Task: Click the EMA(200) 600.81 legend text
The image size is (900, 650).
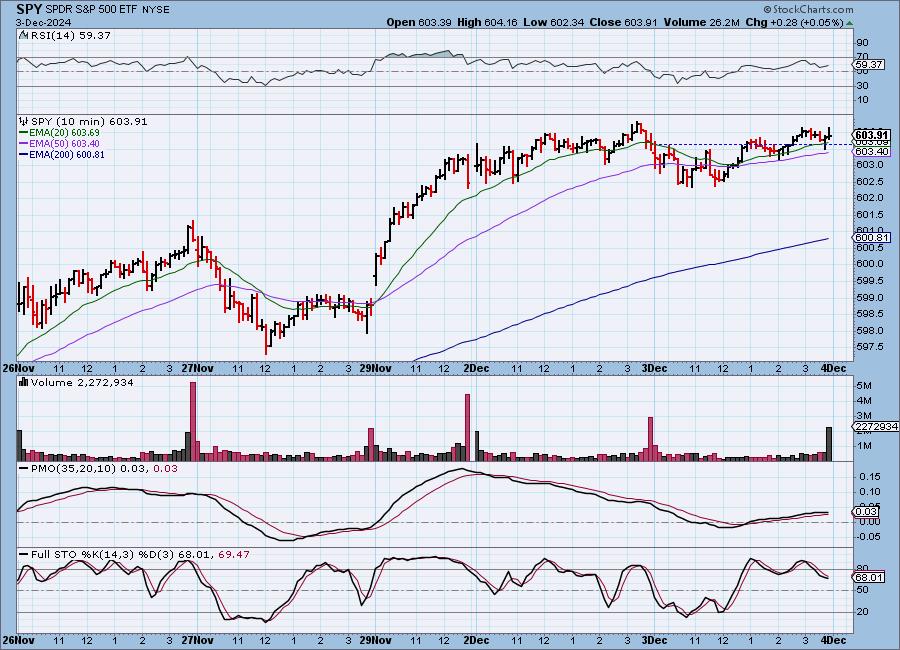Action: (x=67, y=154)
